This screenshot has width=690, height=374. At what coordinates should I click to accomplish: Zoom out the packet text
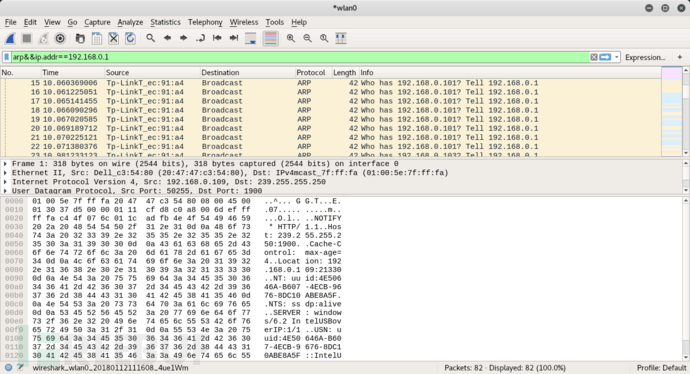coord(308,38)
